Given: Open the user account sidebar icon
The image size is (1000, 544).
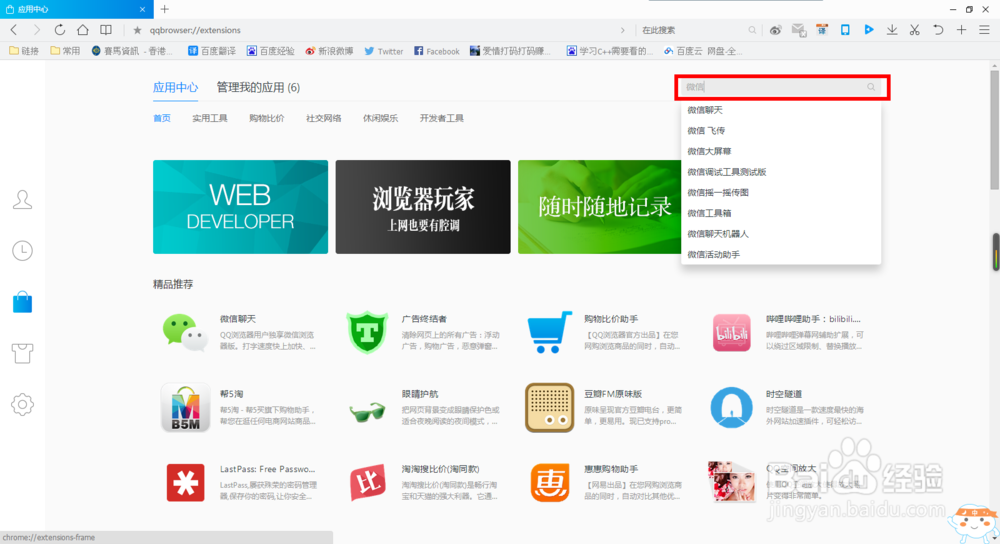Looking at the screenshot, I should (22, 200).
